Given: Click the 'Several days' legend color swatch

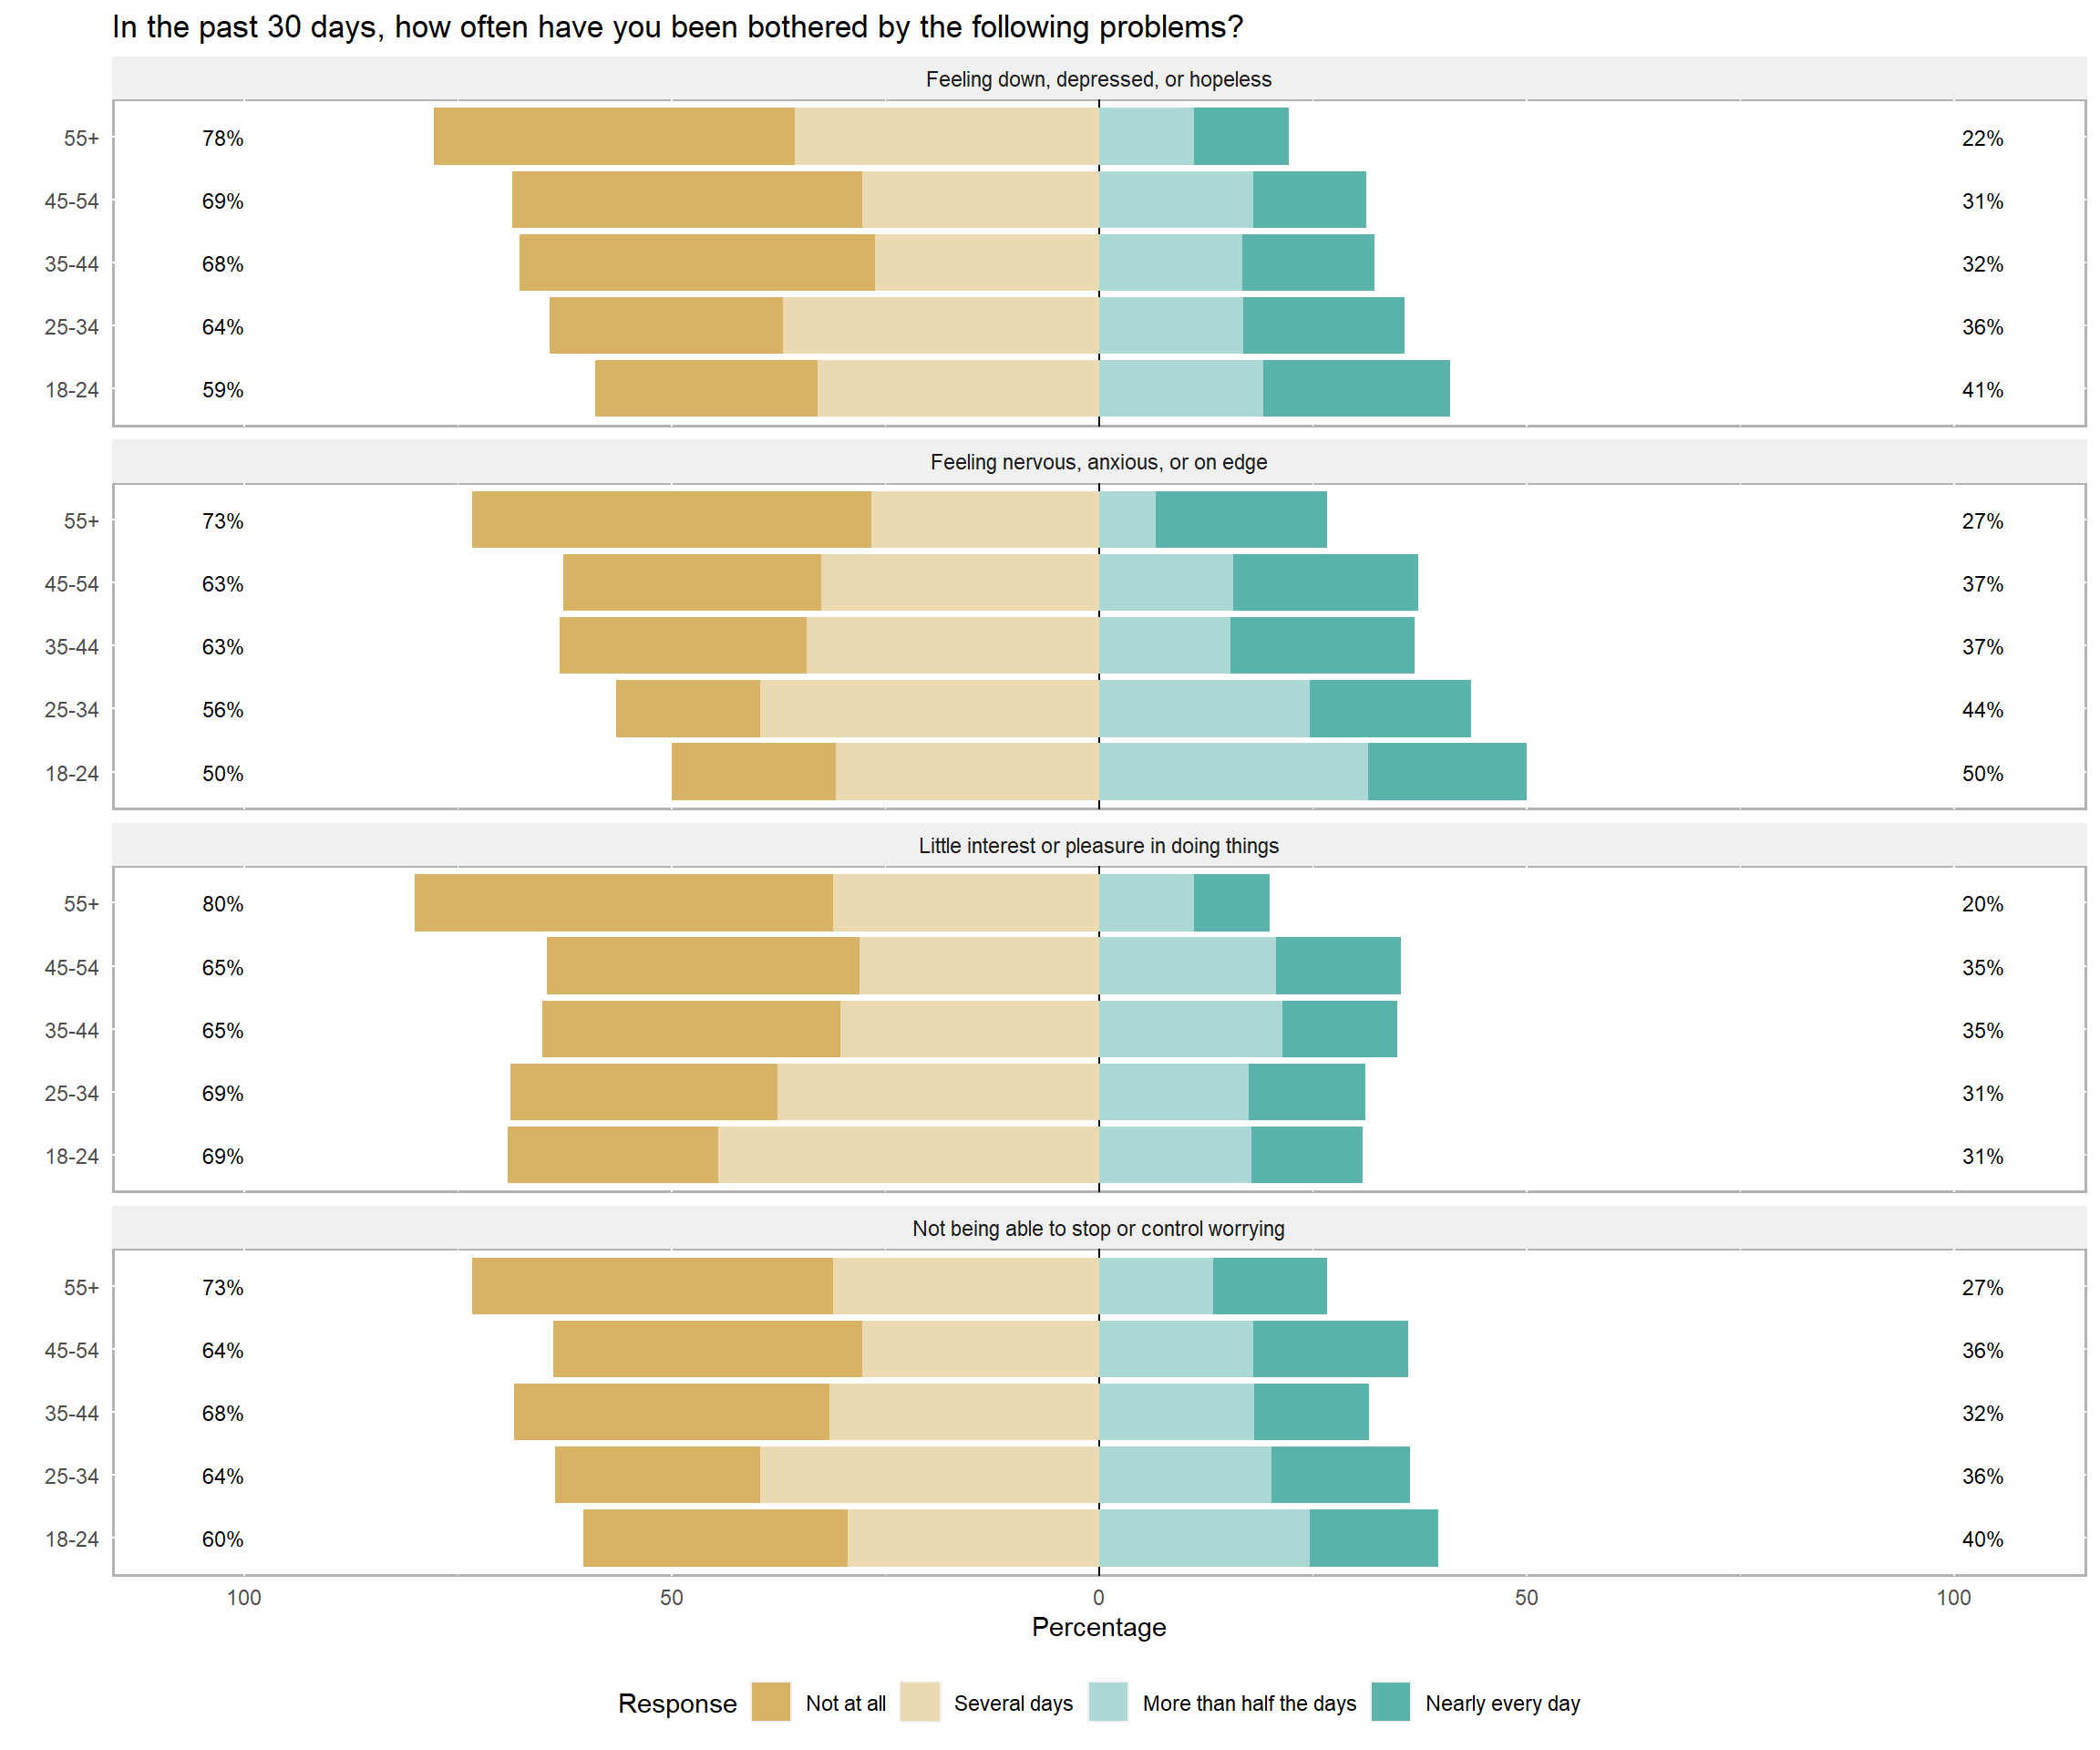Looking at the screenshot, I should point(920,1702).
